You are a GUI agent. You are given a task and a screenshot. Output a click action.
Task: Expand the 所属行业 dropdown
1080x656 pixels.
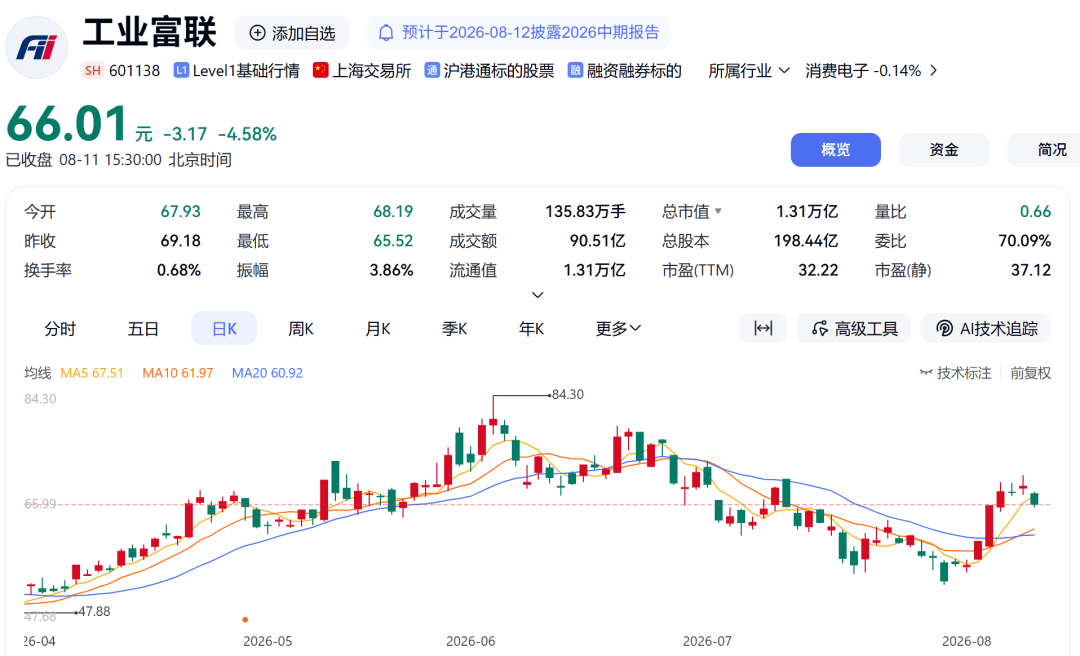click(x=749, y=70)
